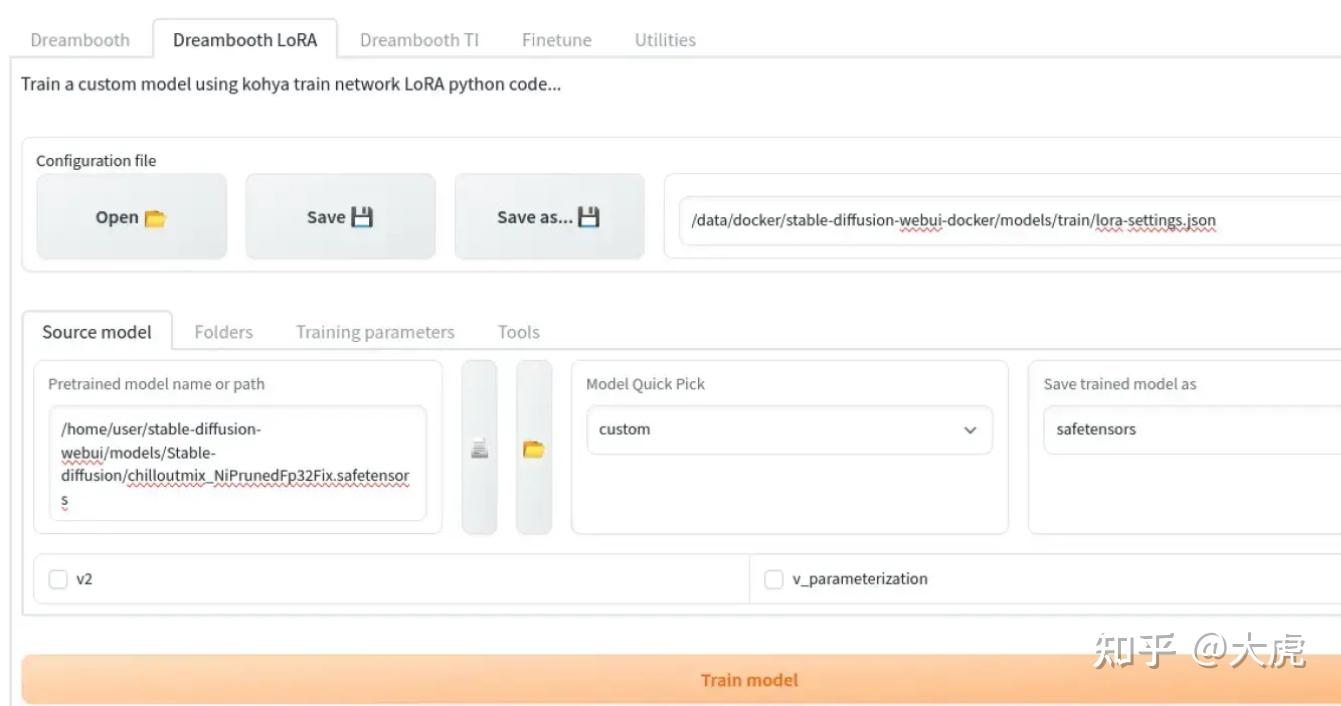Open the yellow folder icon beside Model Quick Pick

coord(533,449)
